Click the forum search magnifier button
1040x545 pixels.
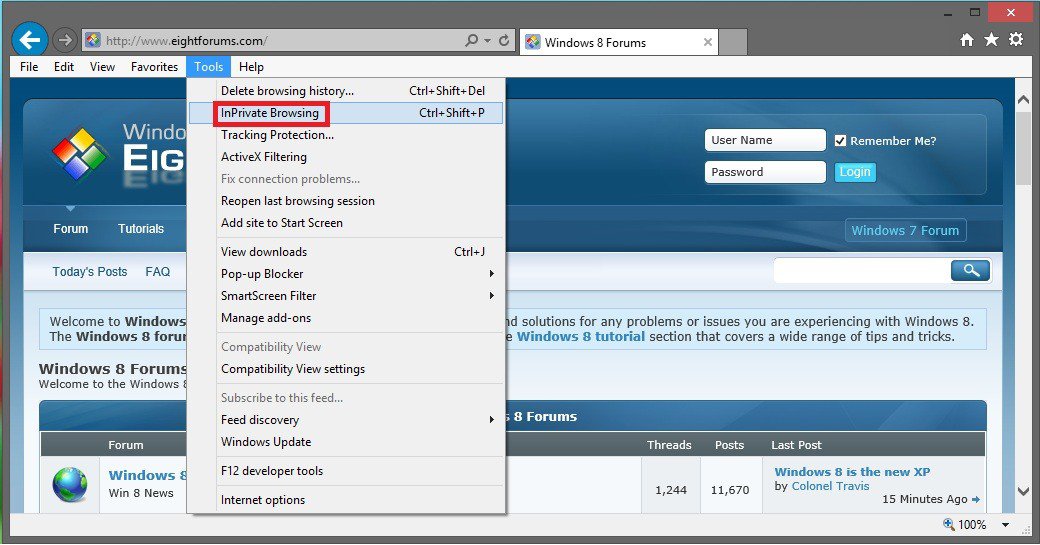coord(970,270)
